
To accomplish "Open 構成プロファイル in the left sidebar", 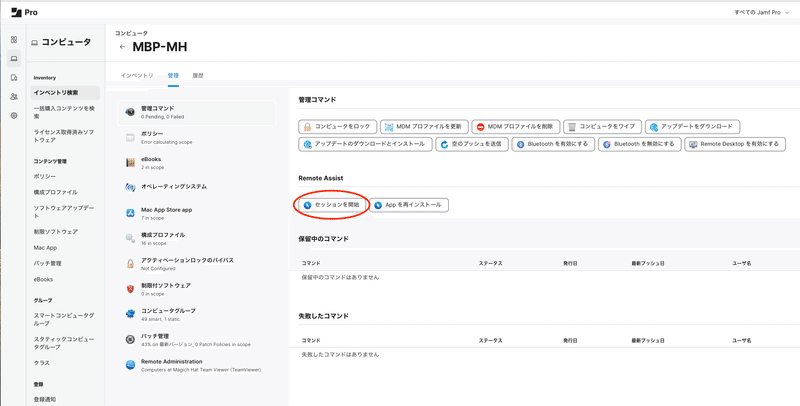I will 56,192.
